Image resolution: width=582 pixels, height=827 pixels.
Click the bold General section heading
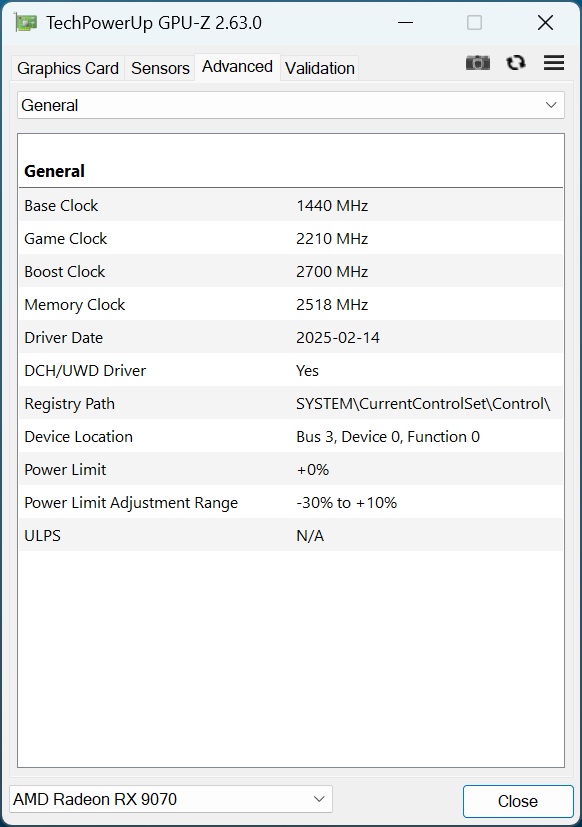(54, 171)
